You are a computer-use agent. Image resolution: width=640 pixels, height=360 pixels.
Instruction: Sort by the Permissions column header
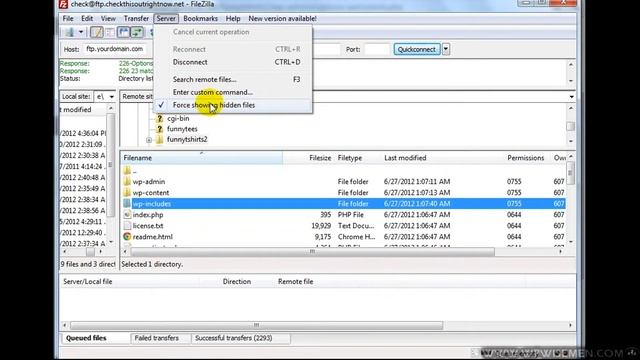526,158
